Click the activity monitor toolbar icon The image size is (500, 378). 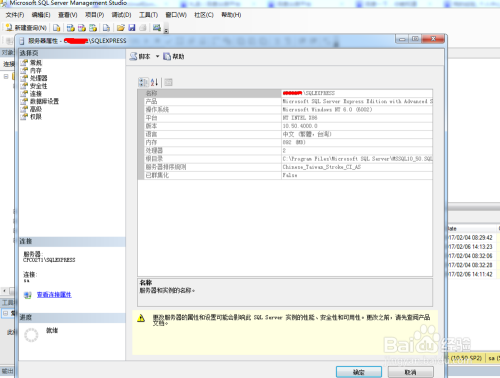pyautogui.click(x=157, y=28)
